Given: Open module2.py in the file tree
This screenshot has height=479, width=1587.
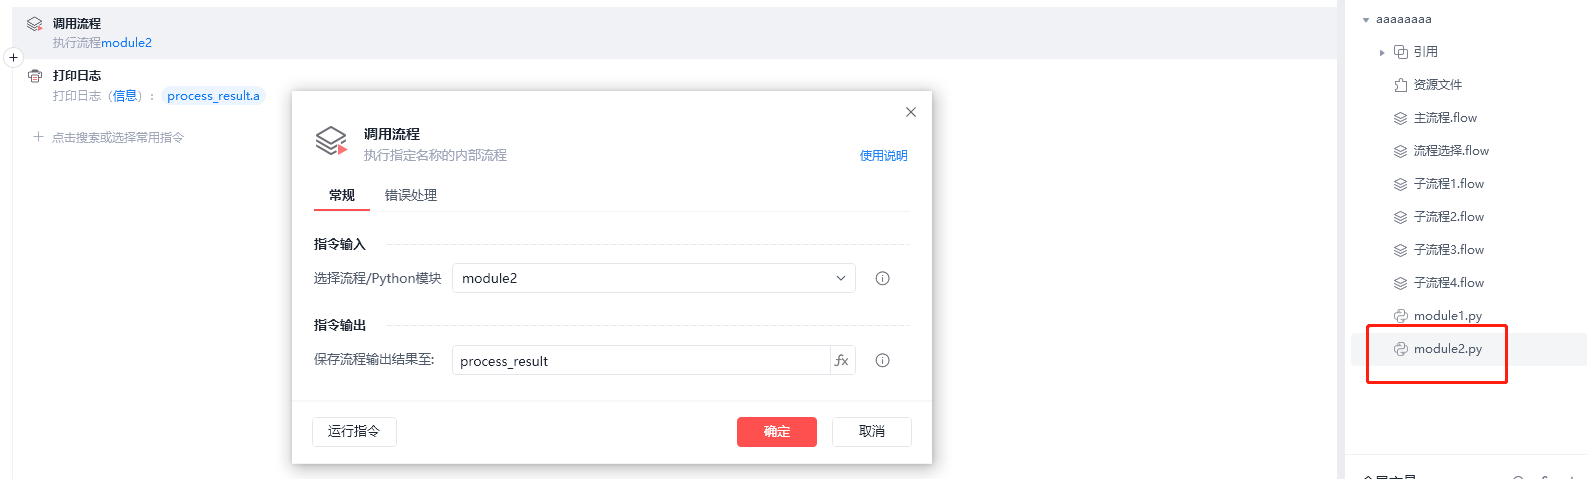Looking at the screenshot, I should [x=1447, y=349].
